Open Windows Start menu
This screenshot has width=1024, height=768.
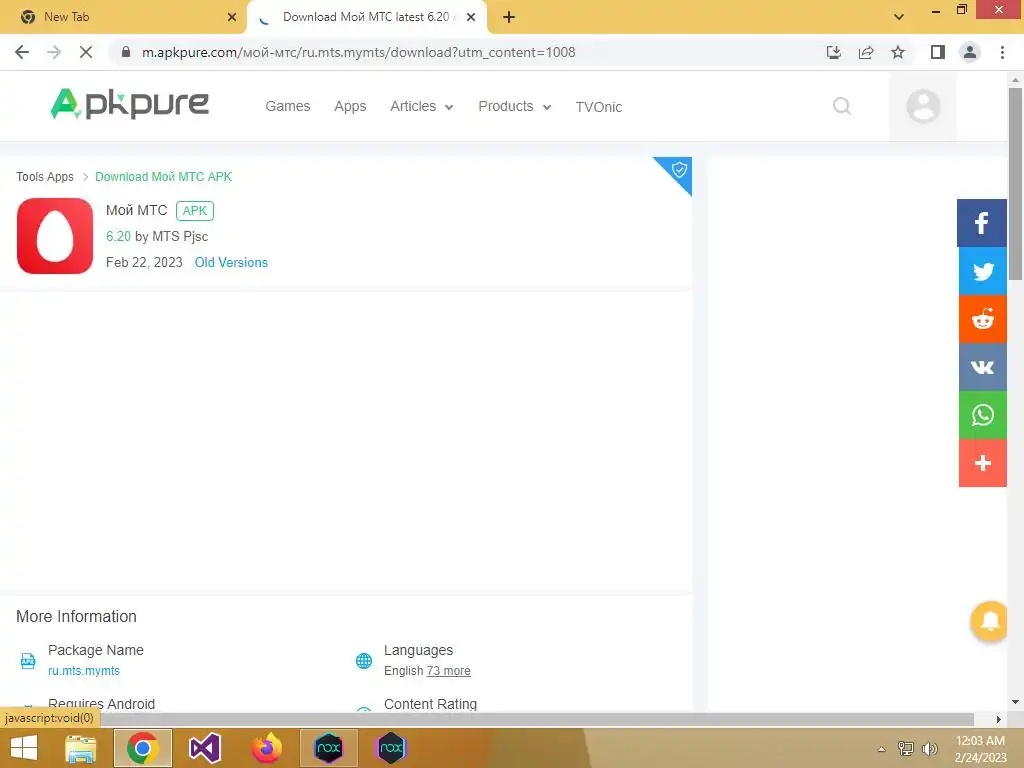click(24, 748)
